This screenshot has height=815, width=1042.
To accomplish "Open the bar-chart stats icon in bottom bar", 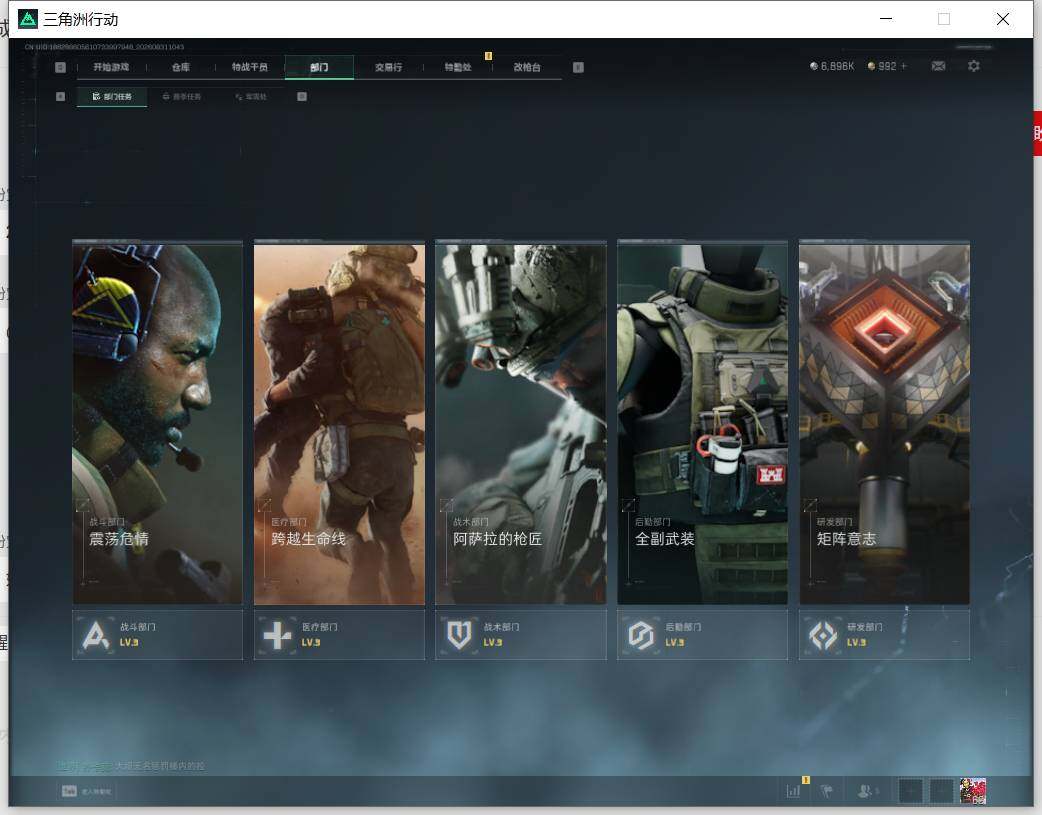I will [793, 790].
